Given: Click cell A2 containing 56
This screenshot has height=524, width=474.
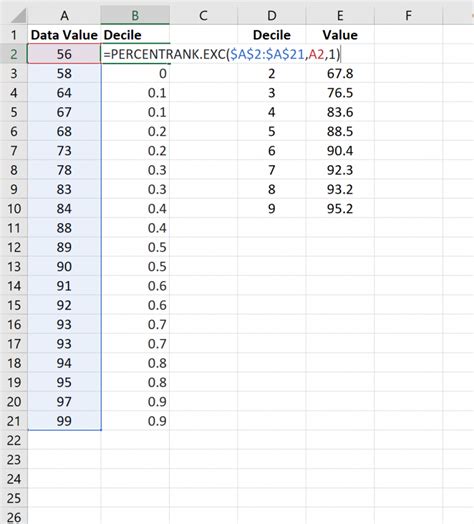Looking at the screenshot, I should pos(64,54).
